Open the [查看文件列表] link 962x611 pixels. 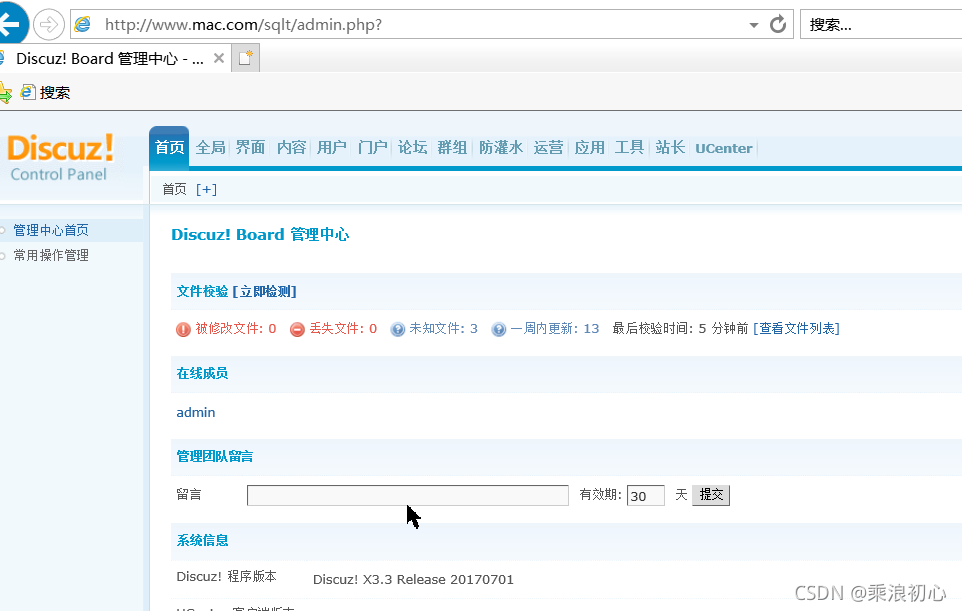click(x=796, y=328)
